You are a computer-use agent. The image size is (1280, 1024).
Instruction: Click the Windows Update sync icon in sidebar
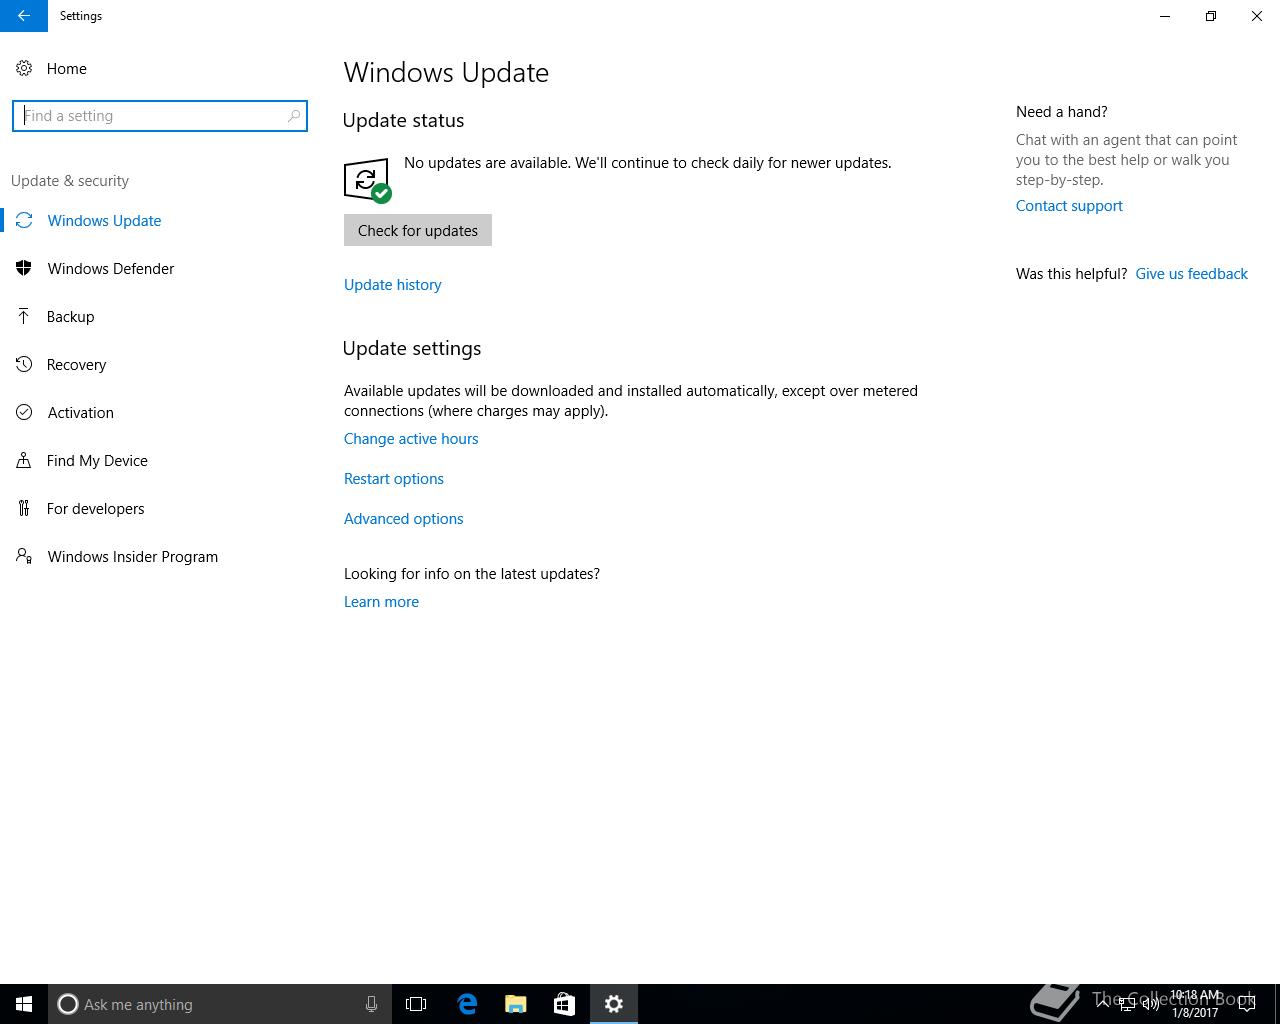24,220
